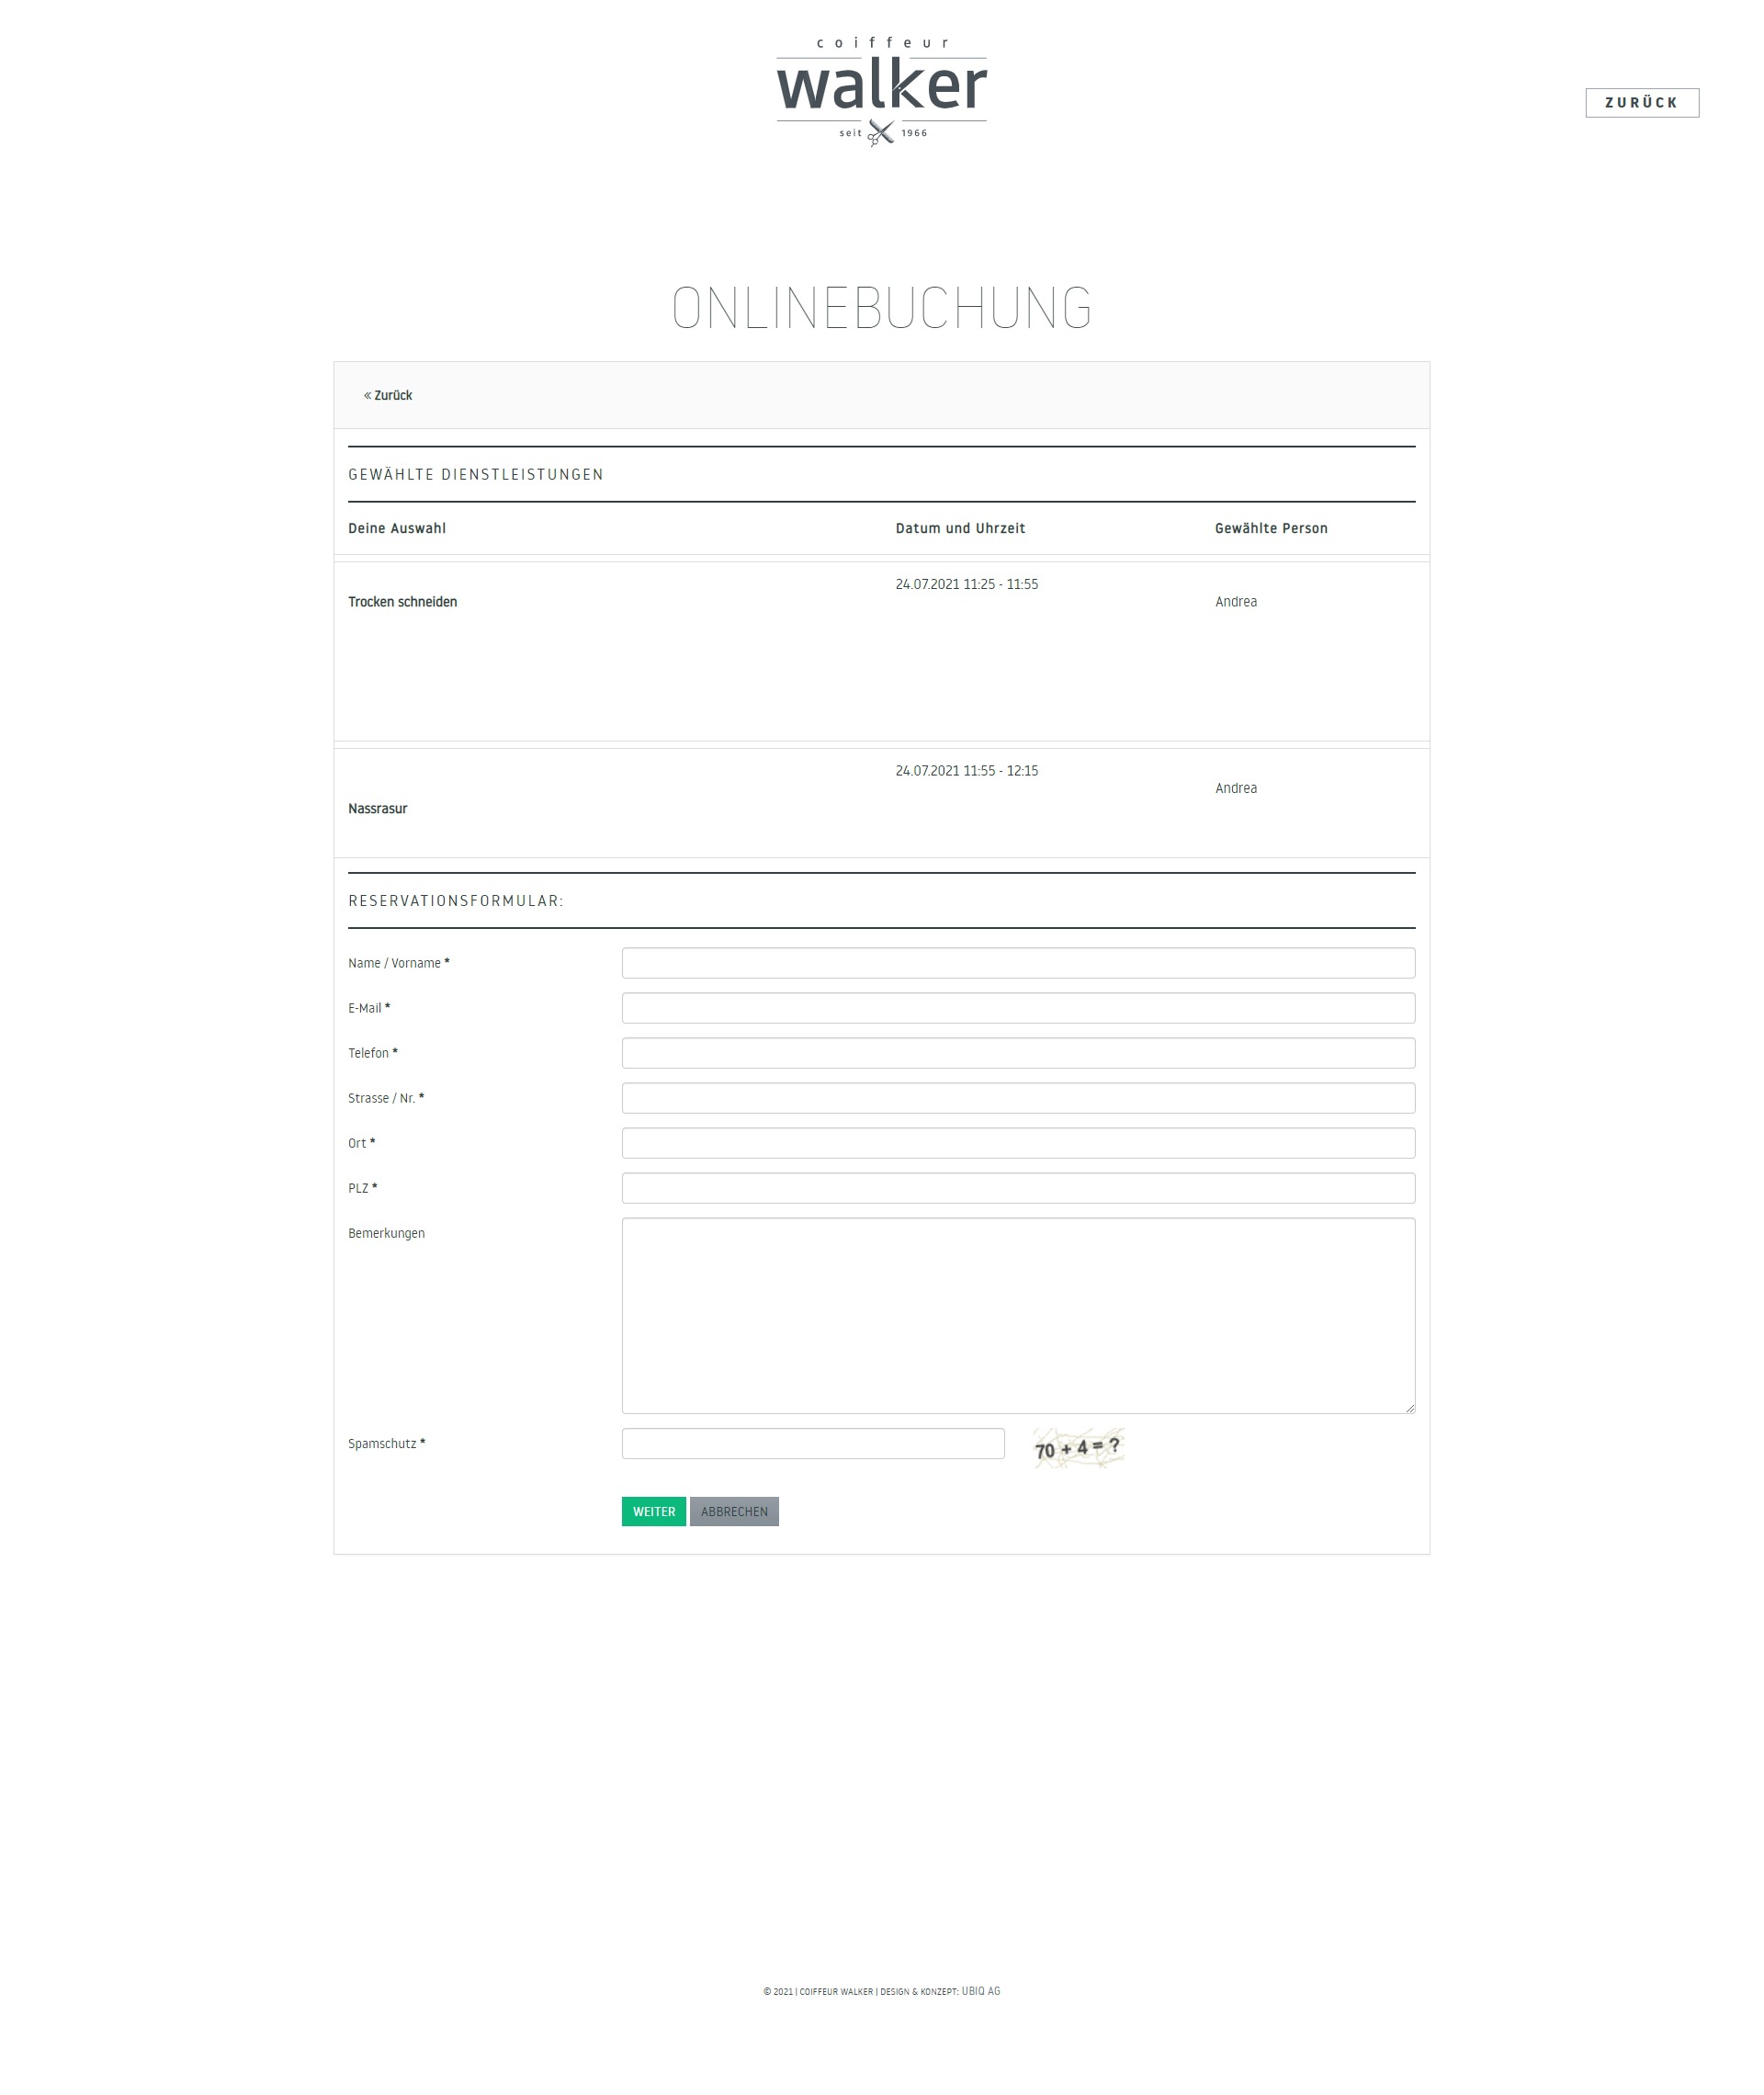Click the Telefon label

[373, 1053]
